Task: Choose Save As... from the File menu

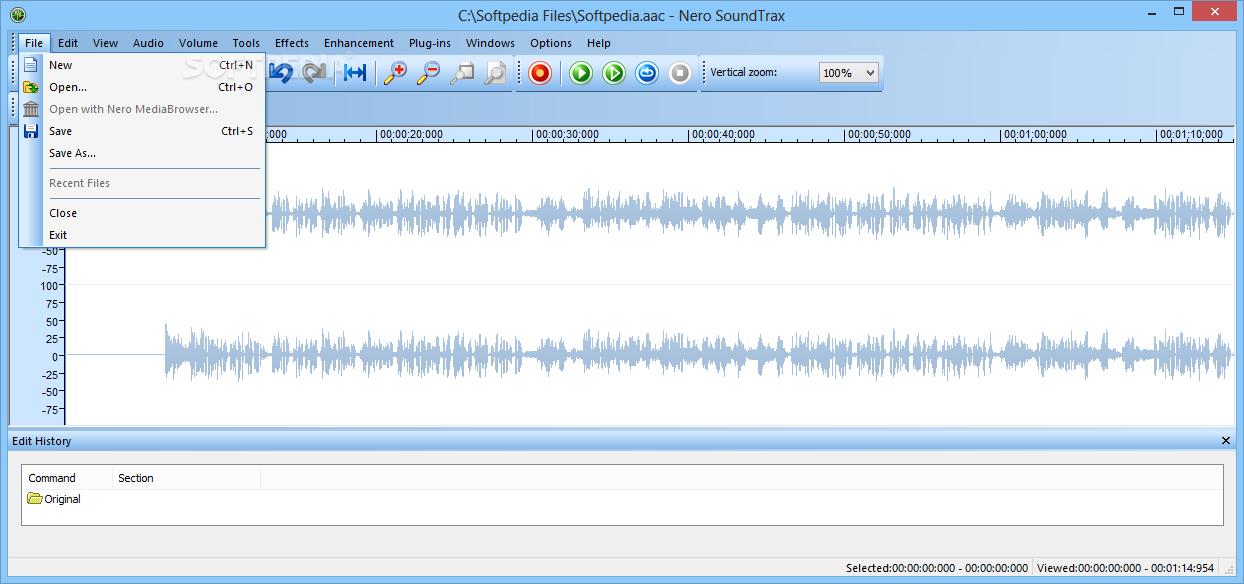Action: (142, 153)
